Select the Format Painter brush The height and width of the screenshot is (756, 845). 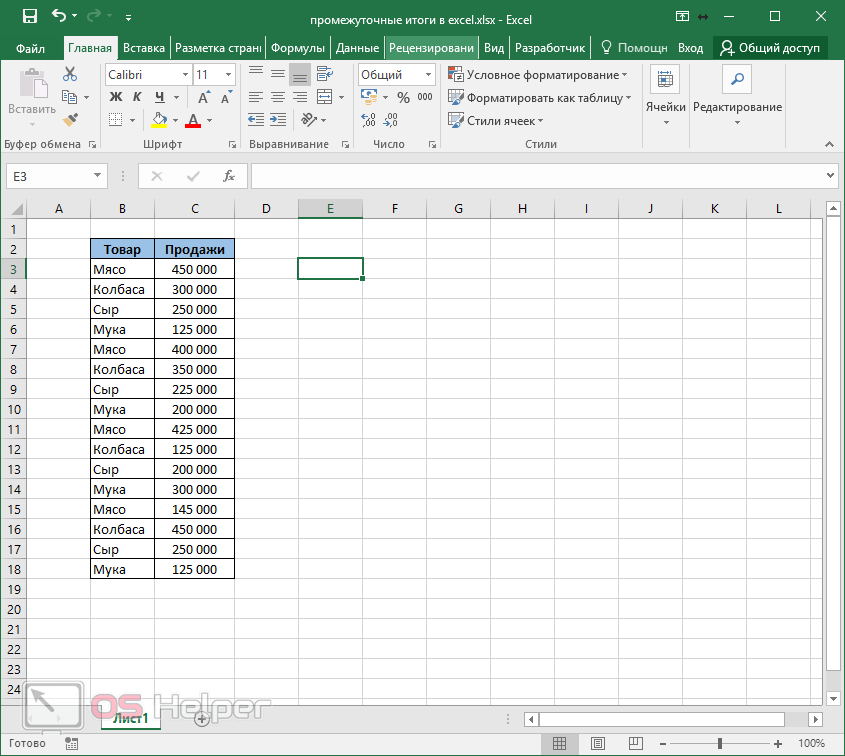pos(71,120)
